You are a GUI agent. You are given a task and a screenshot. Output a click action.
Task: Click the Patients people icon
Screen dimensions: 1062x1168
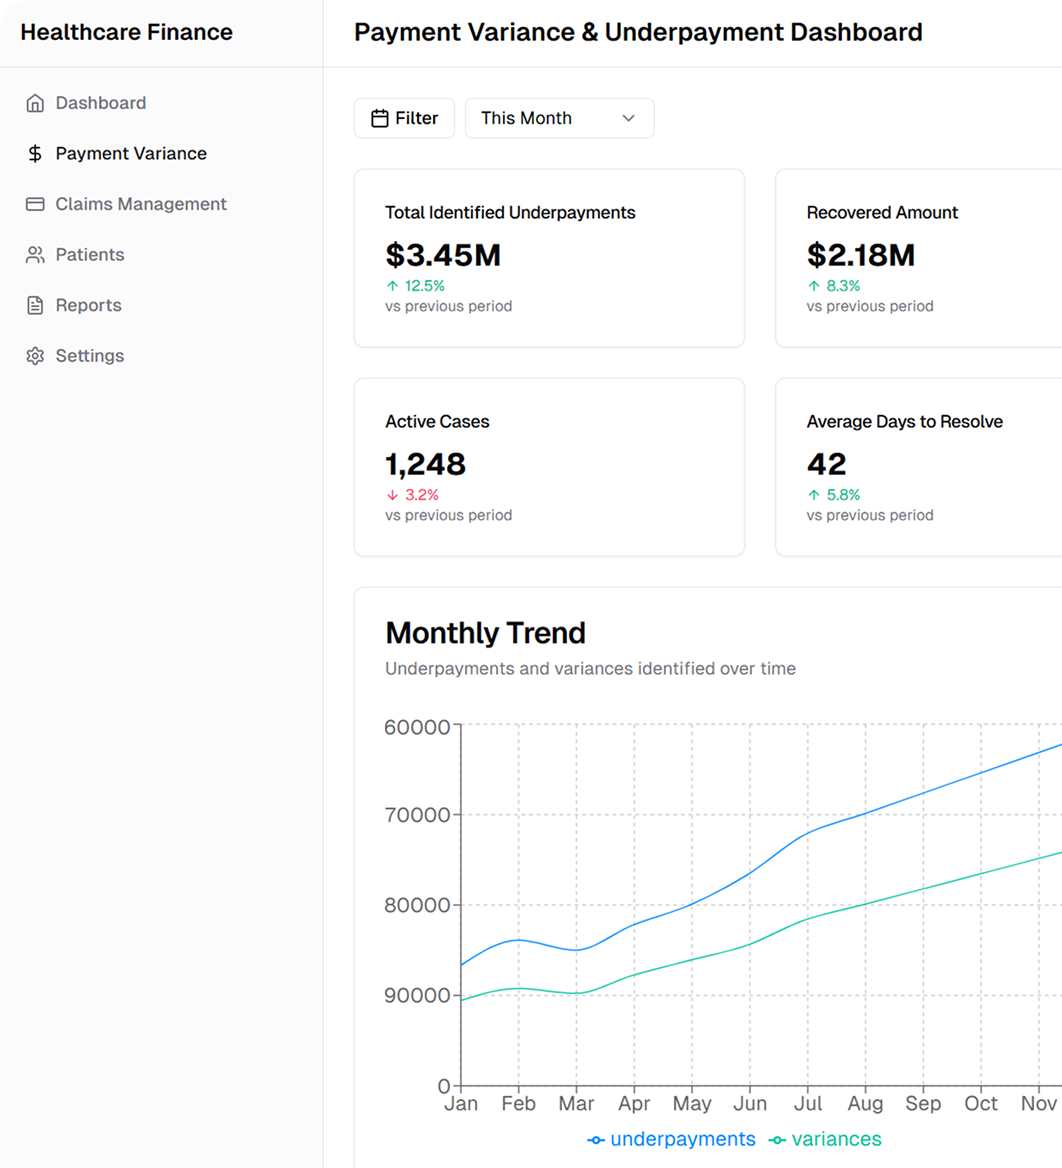[35, 255]
